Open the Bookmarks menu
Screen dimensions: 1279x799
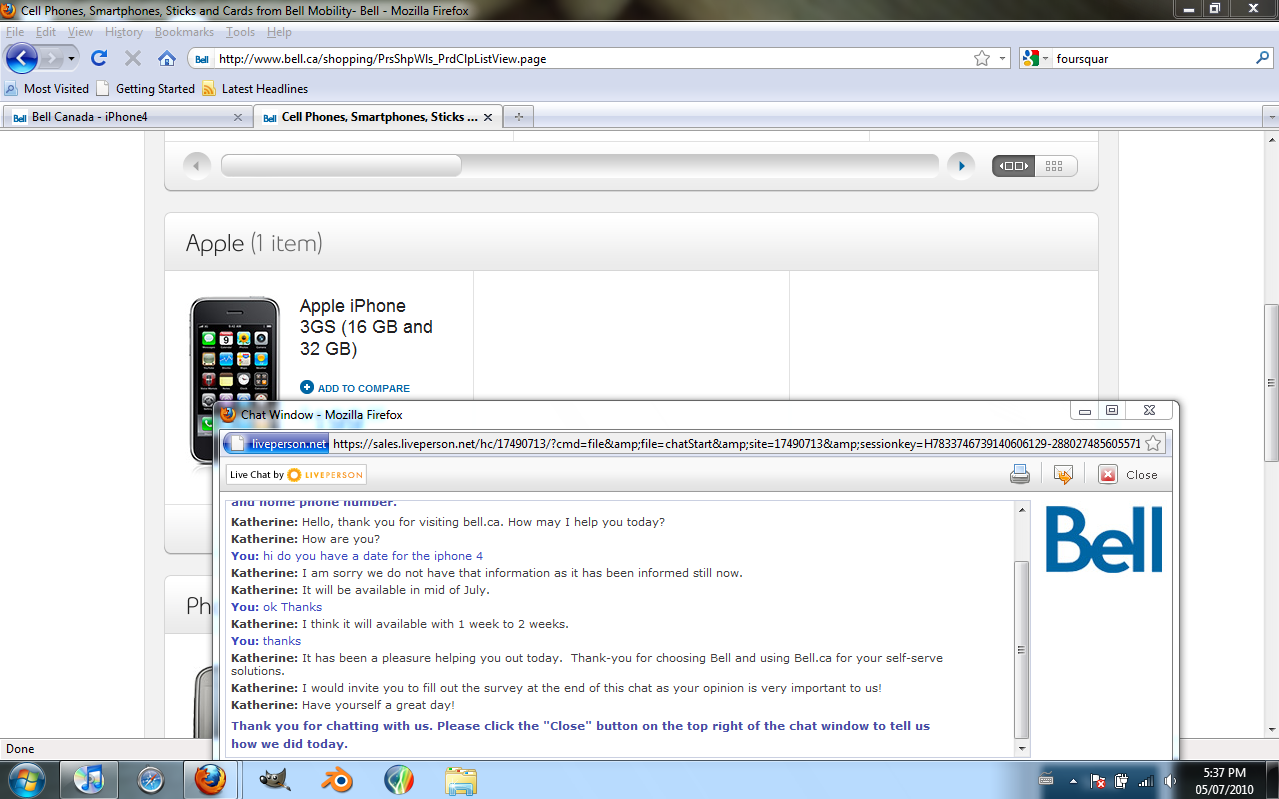click(184, 32)
